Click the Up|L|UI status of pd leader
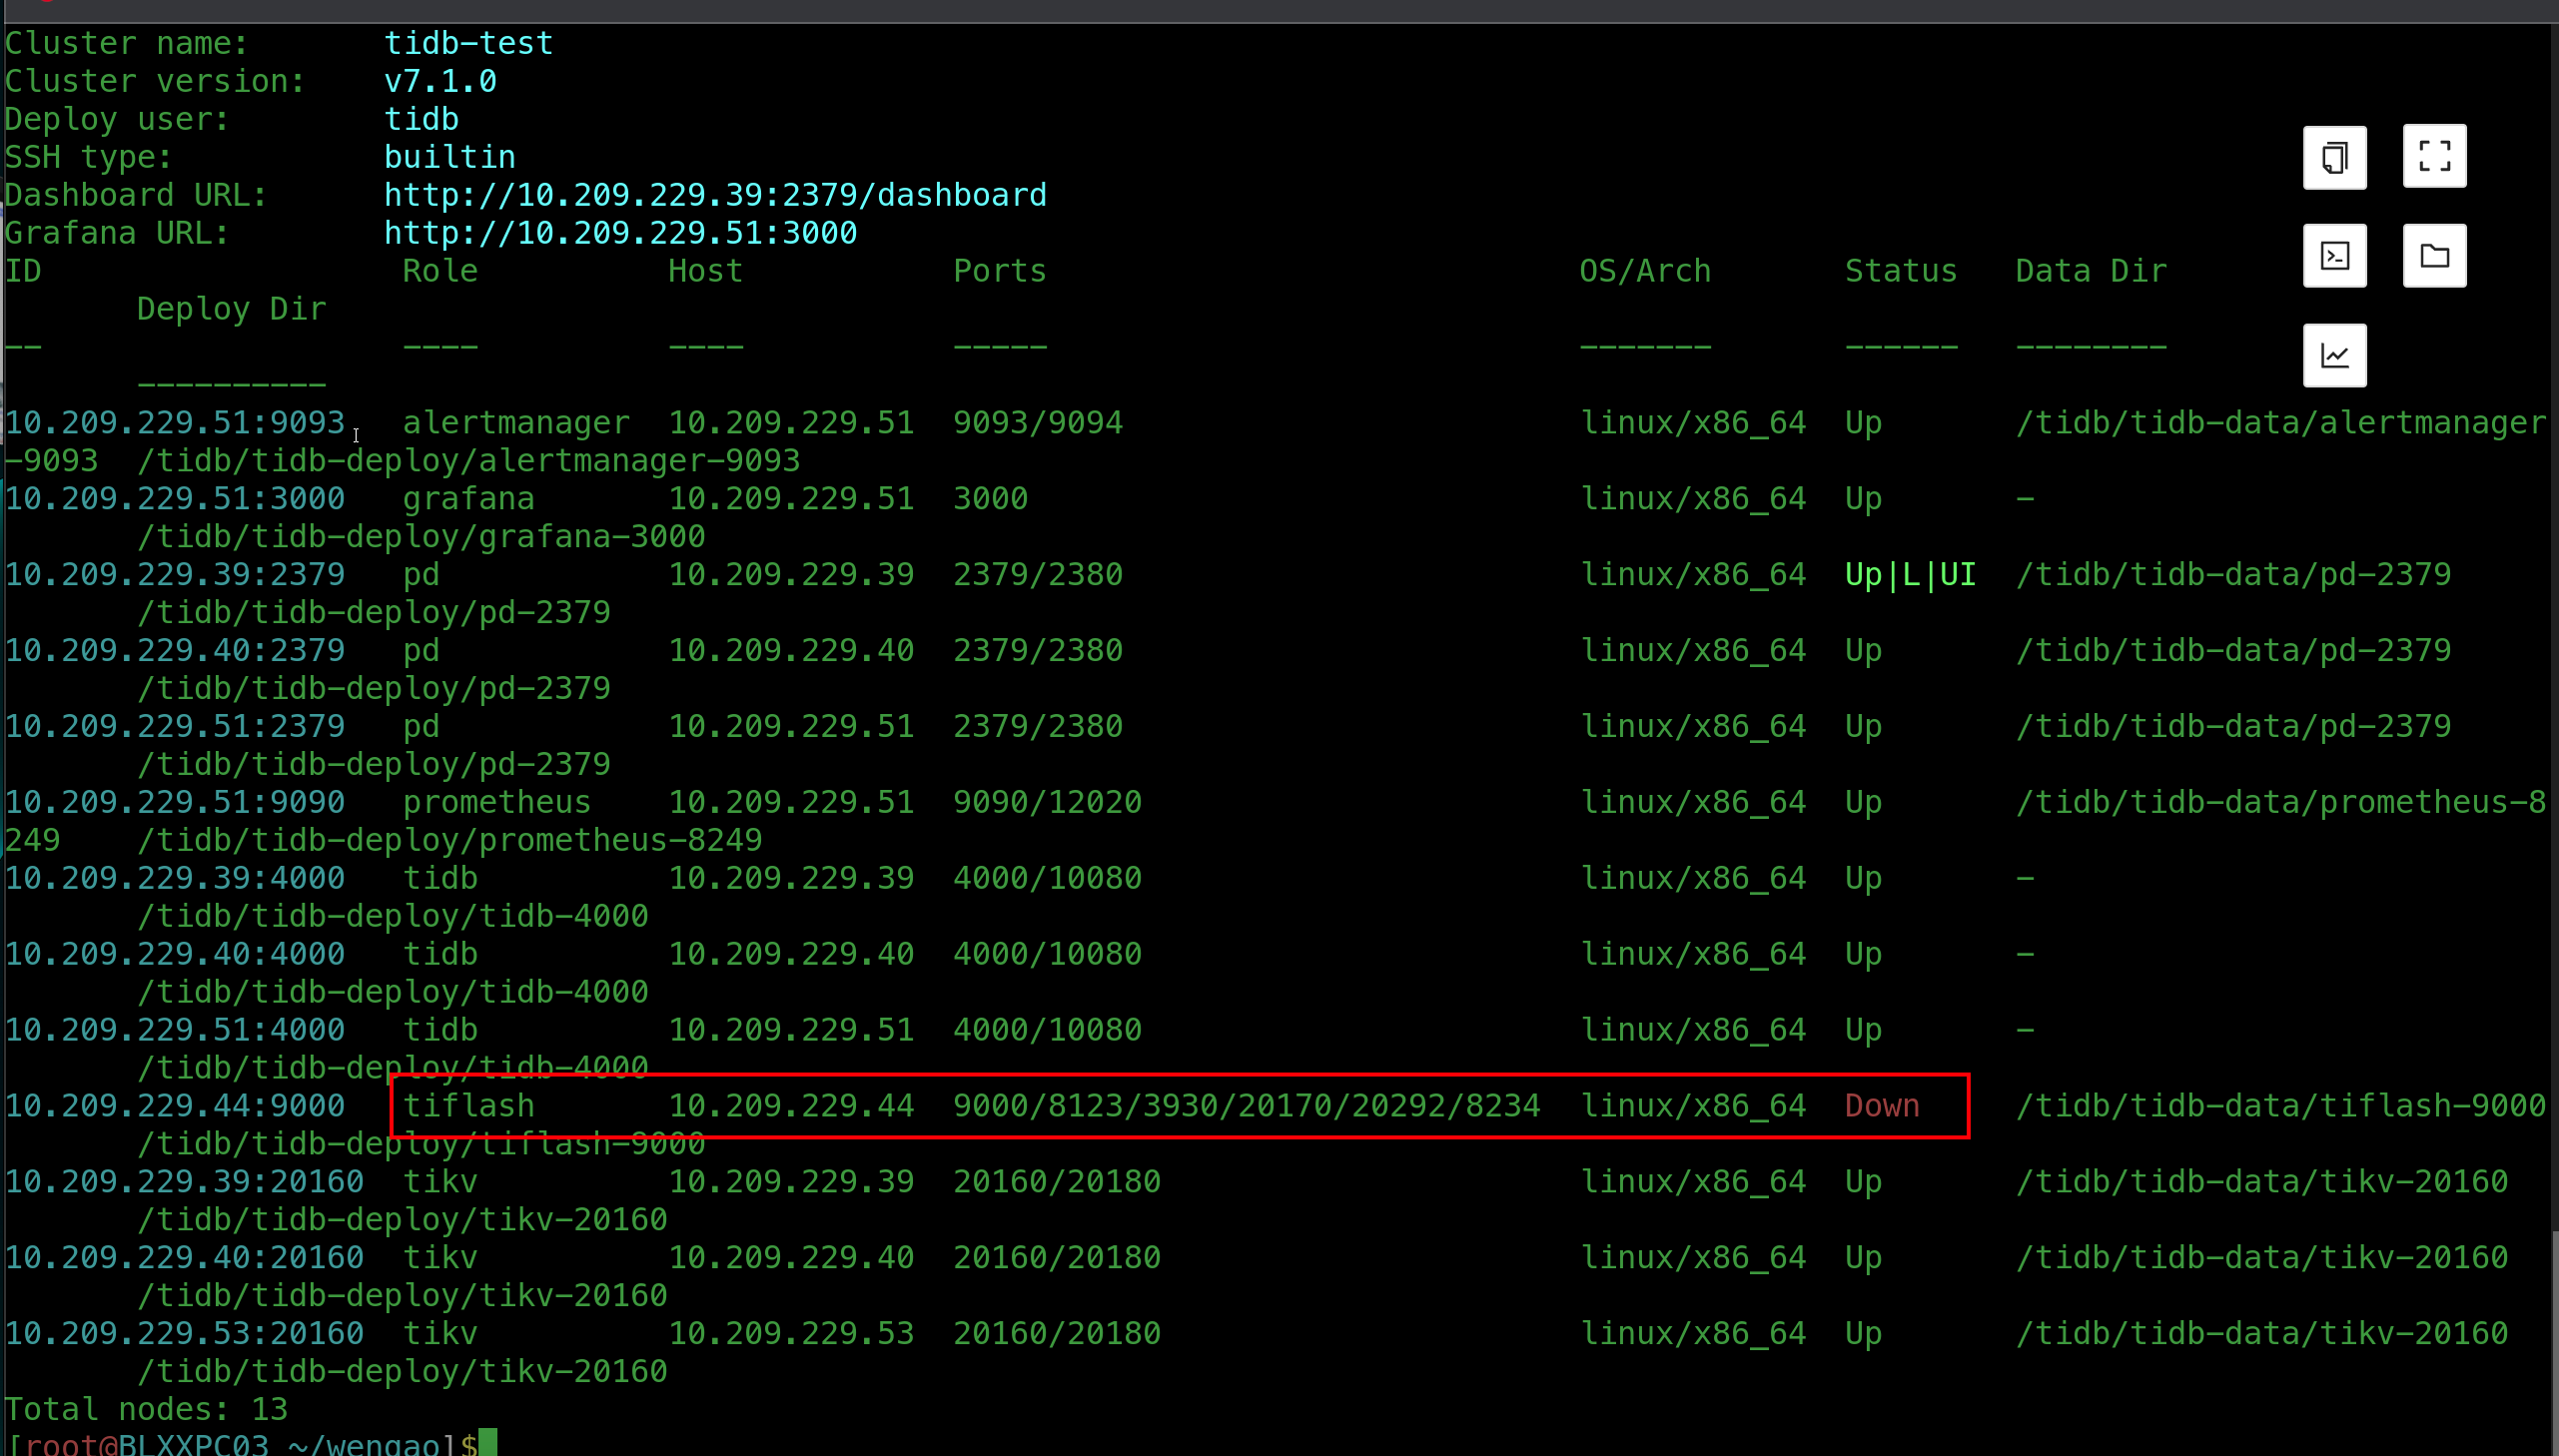The width and height of the screenshot is (2559, 1456). (x=1910, y=575)
